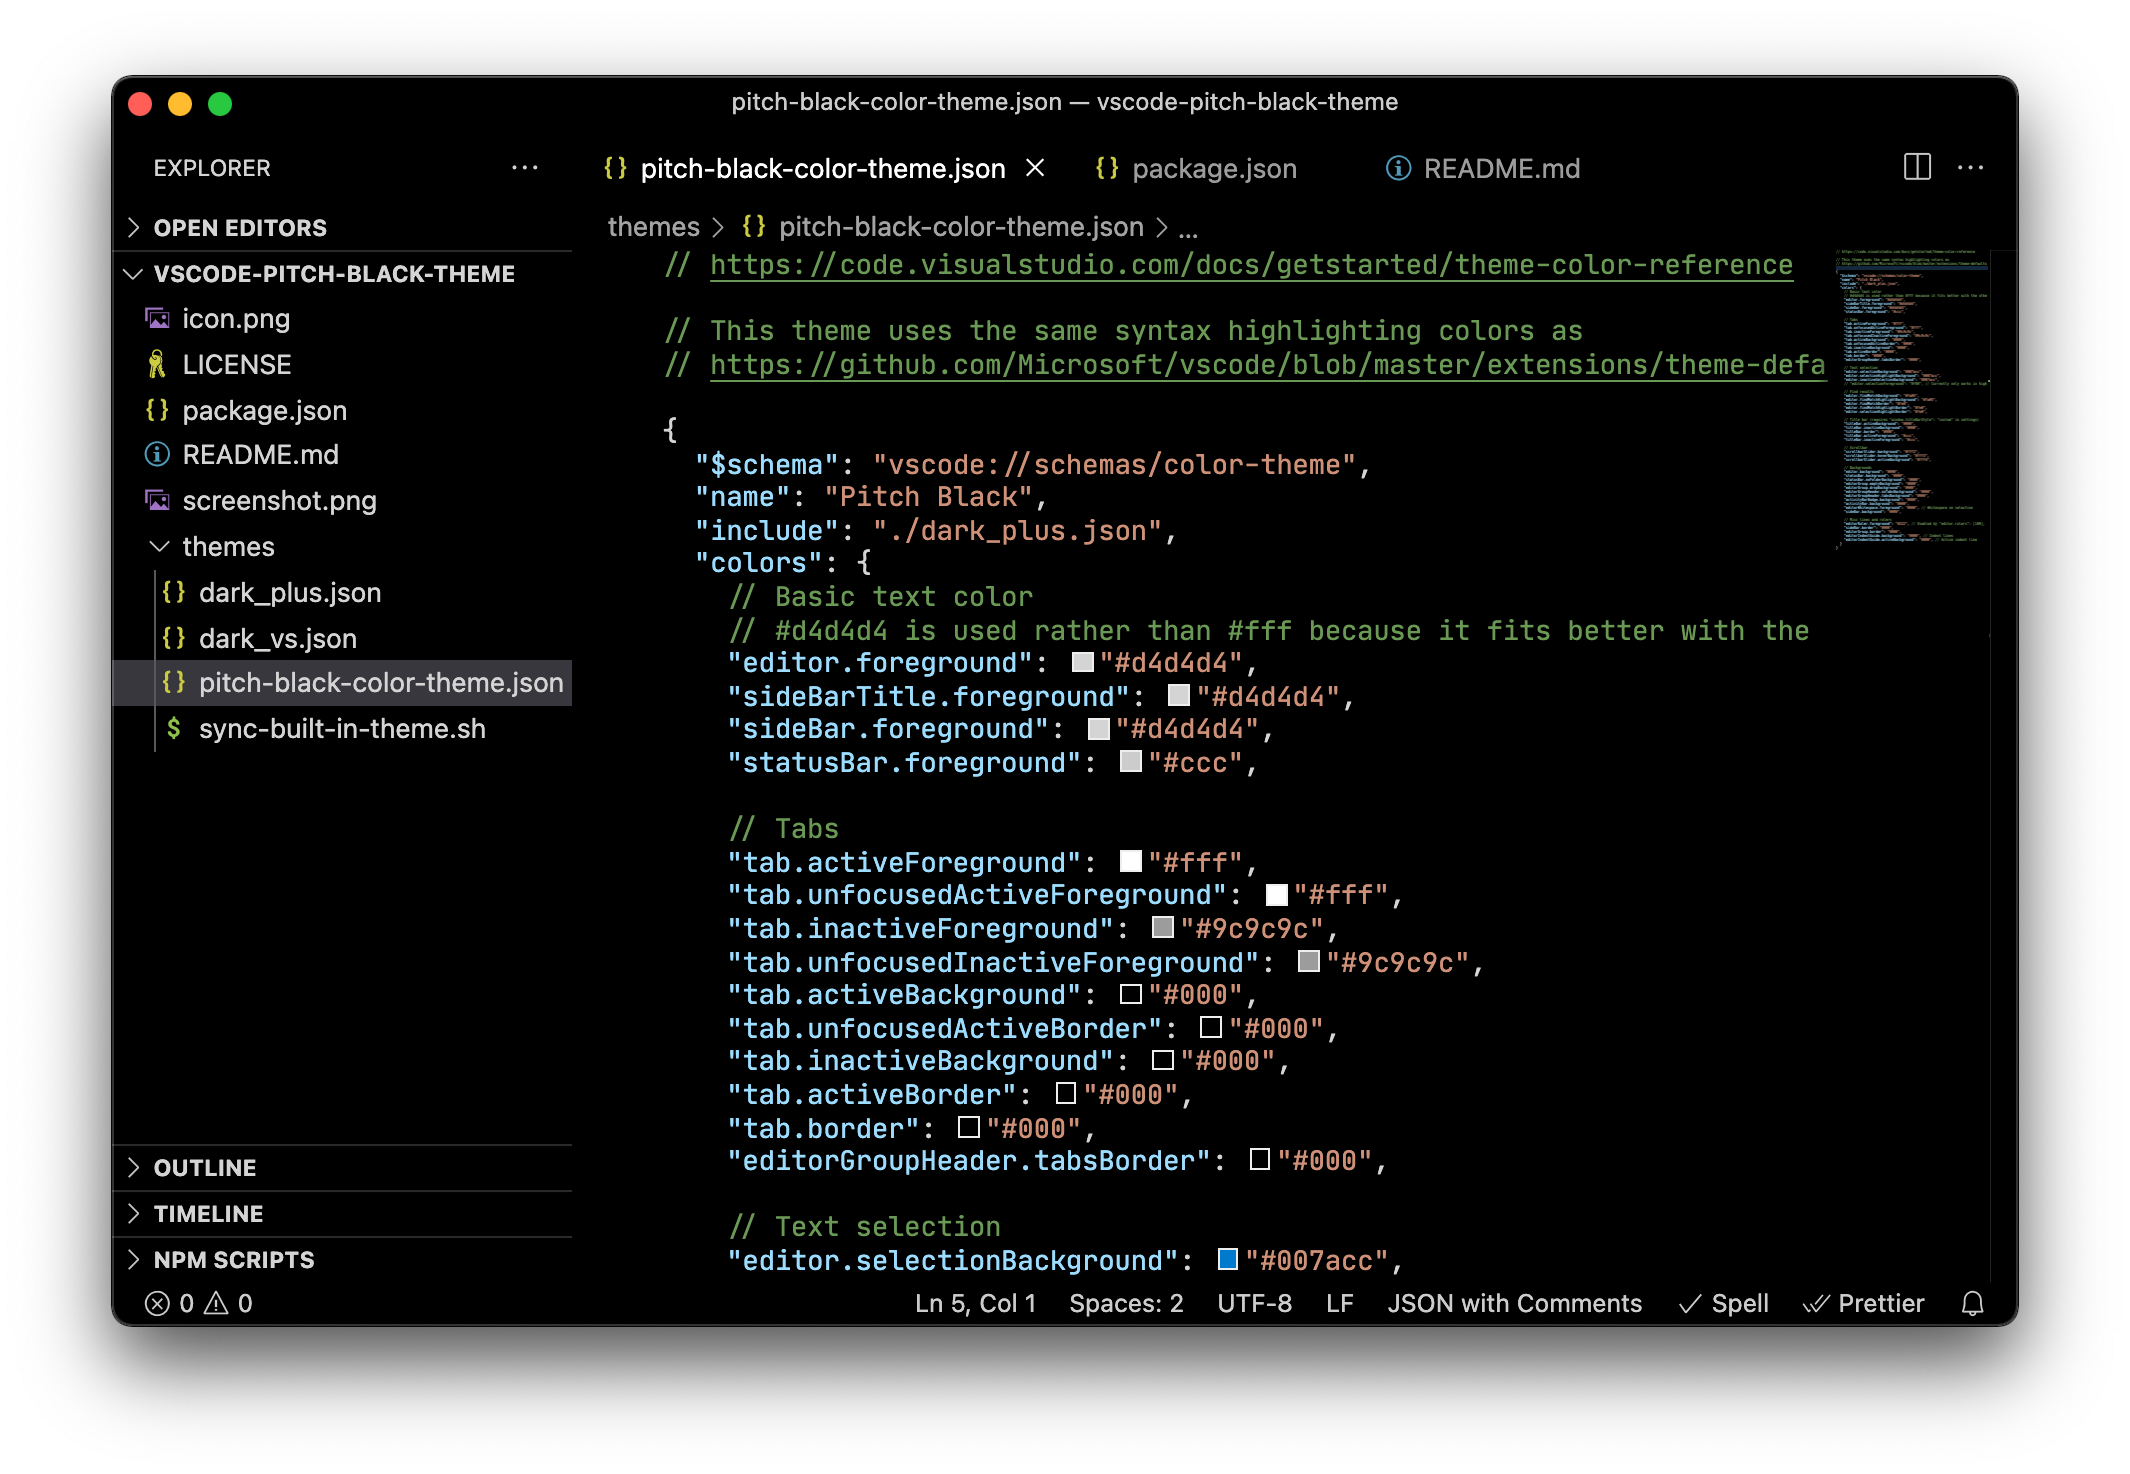This screenshot has width=2130, height=1474.
Task: Select the package.json tab
Action: [1214, 168]
